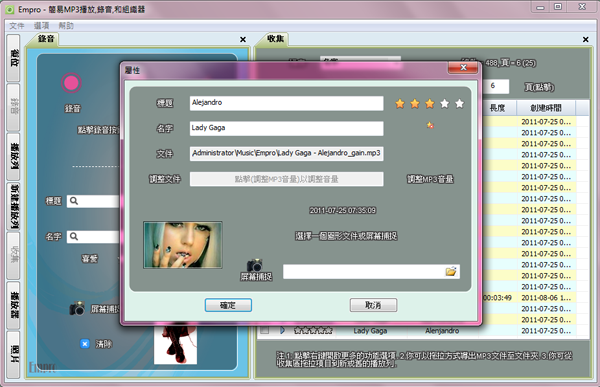Screen dimensions: 600x387
Task: Click the 調整MP3音量 button
Action: point(430,179)
